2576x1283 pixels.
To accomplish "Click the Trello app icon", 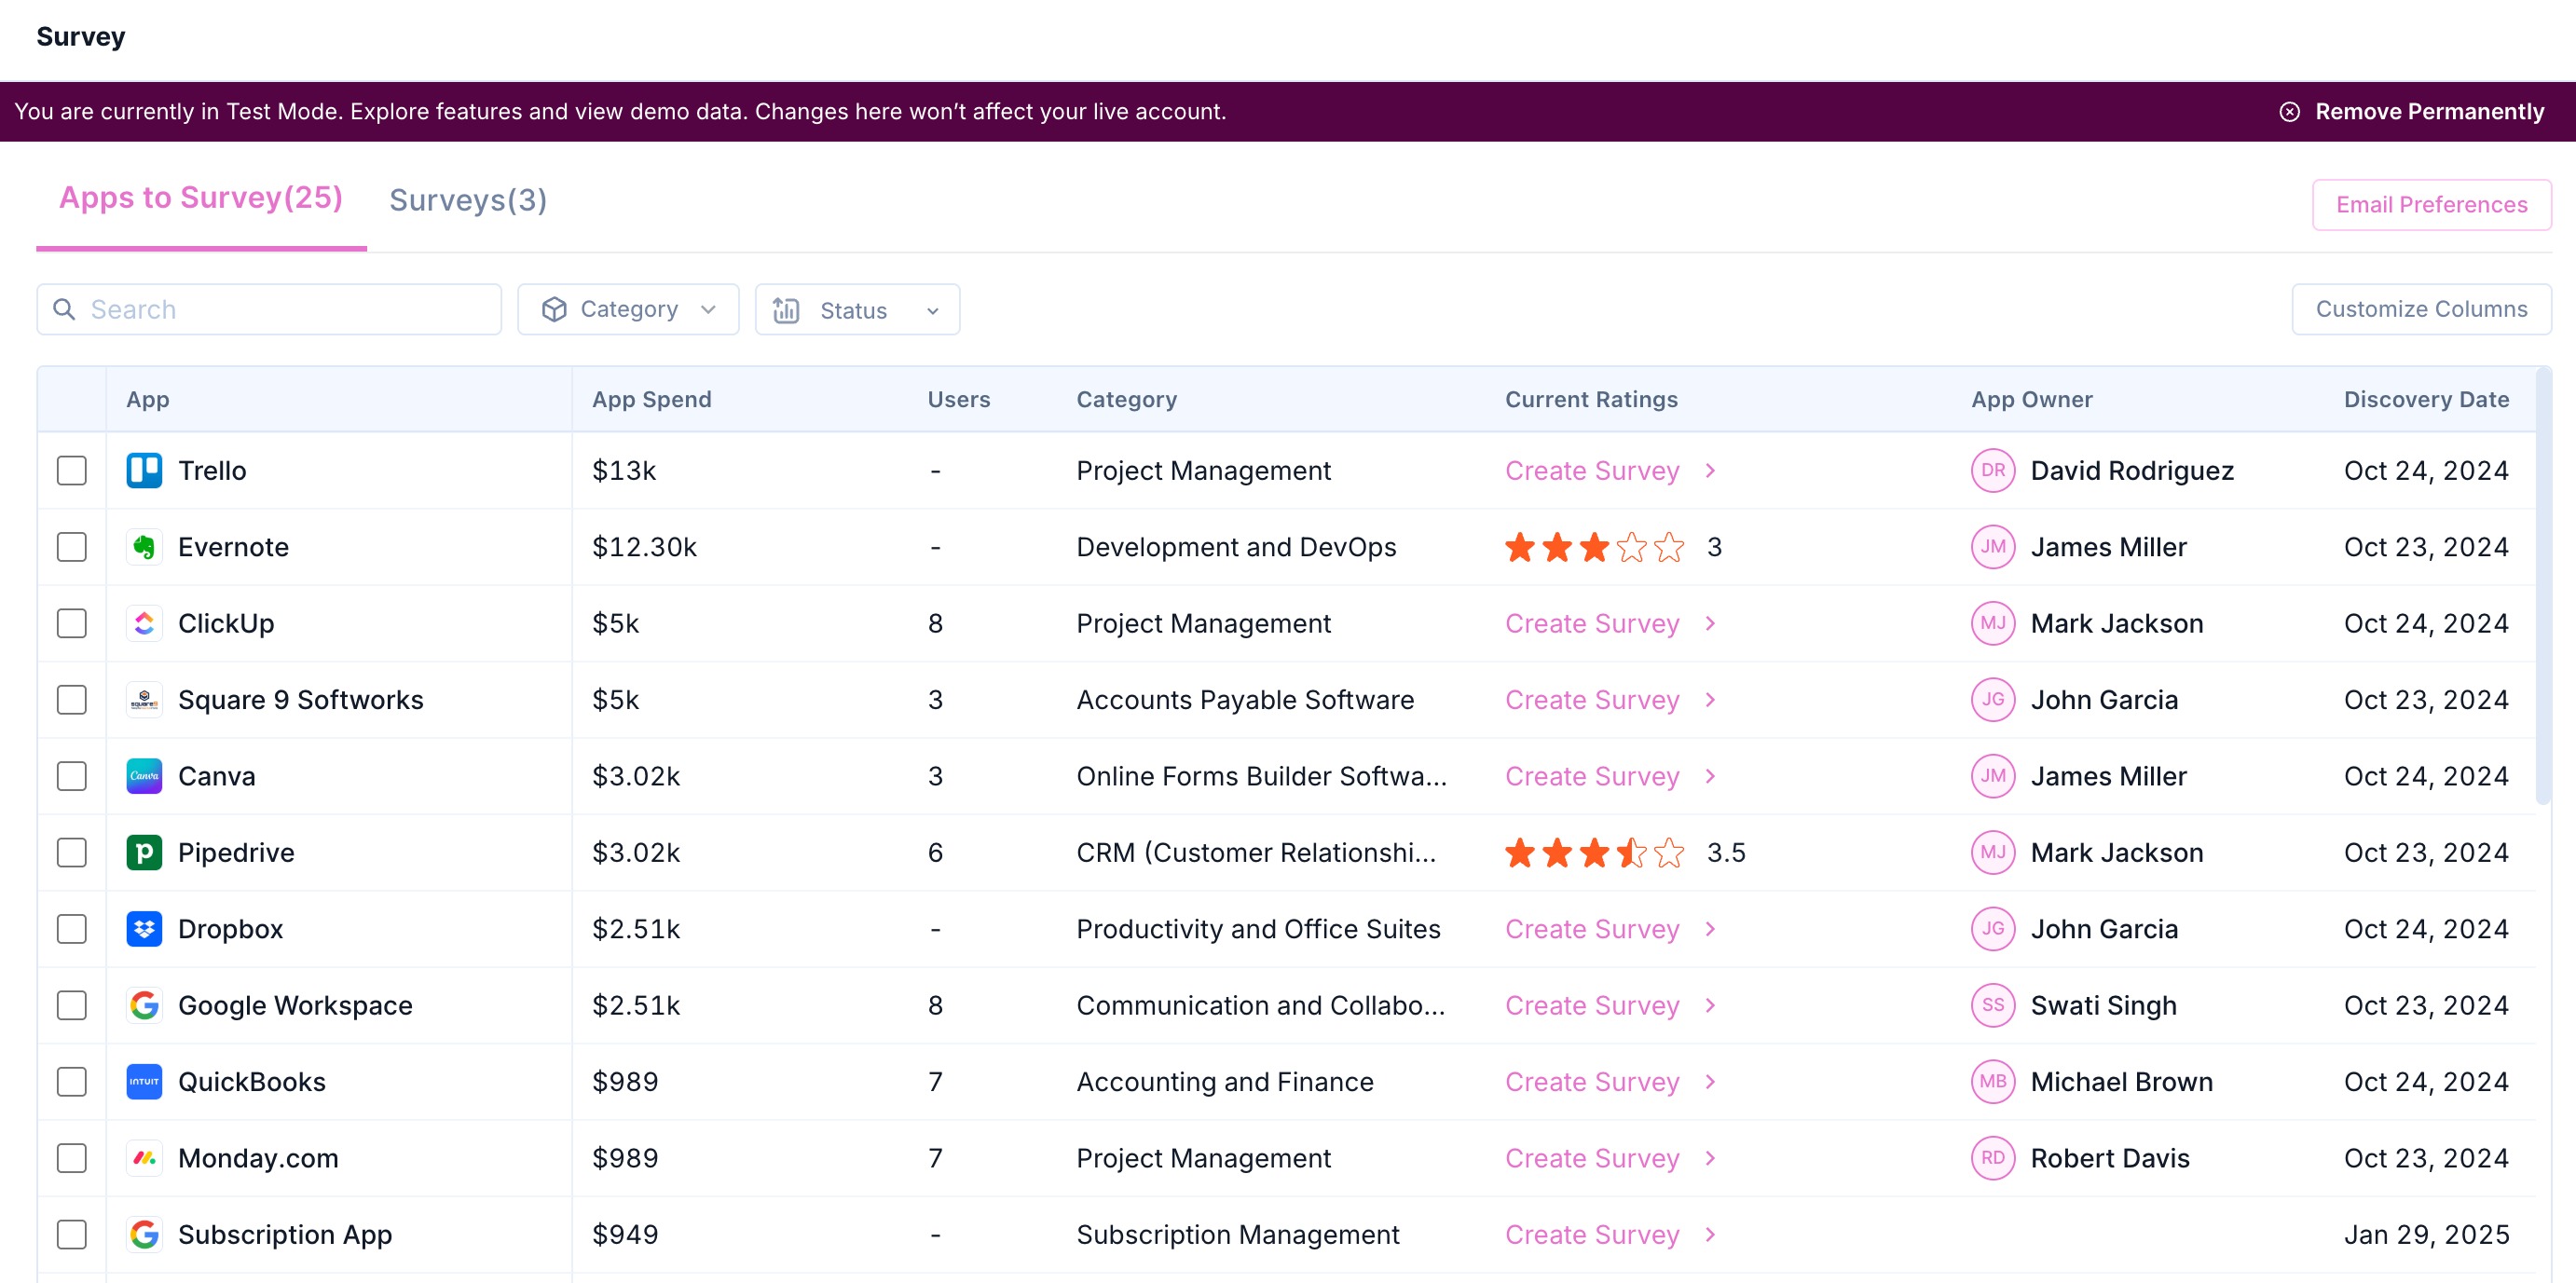I will pos(144,470).
